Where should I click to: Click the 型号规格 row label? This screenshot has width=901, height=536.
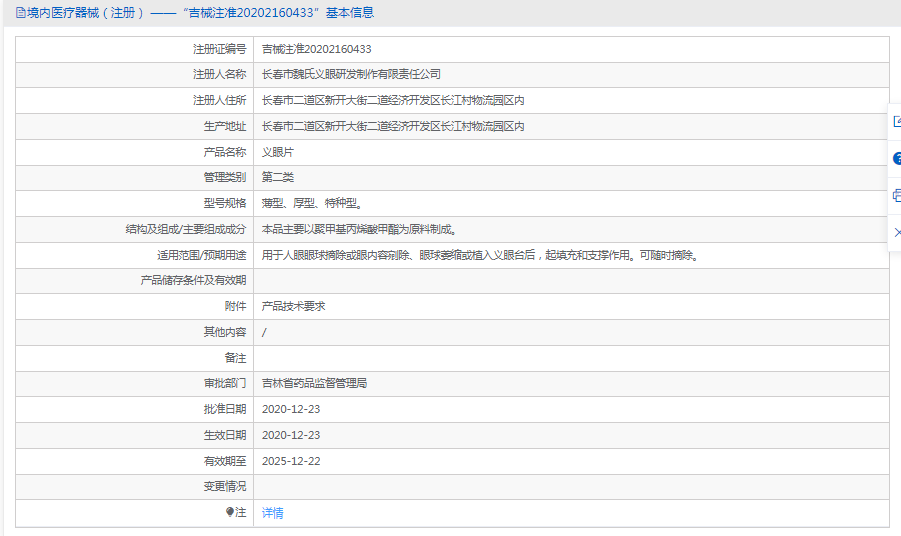click(x=225, y=203)
